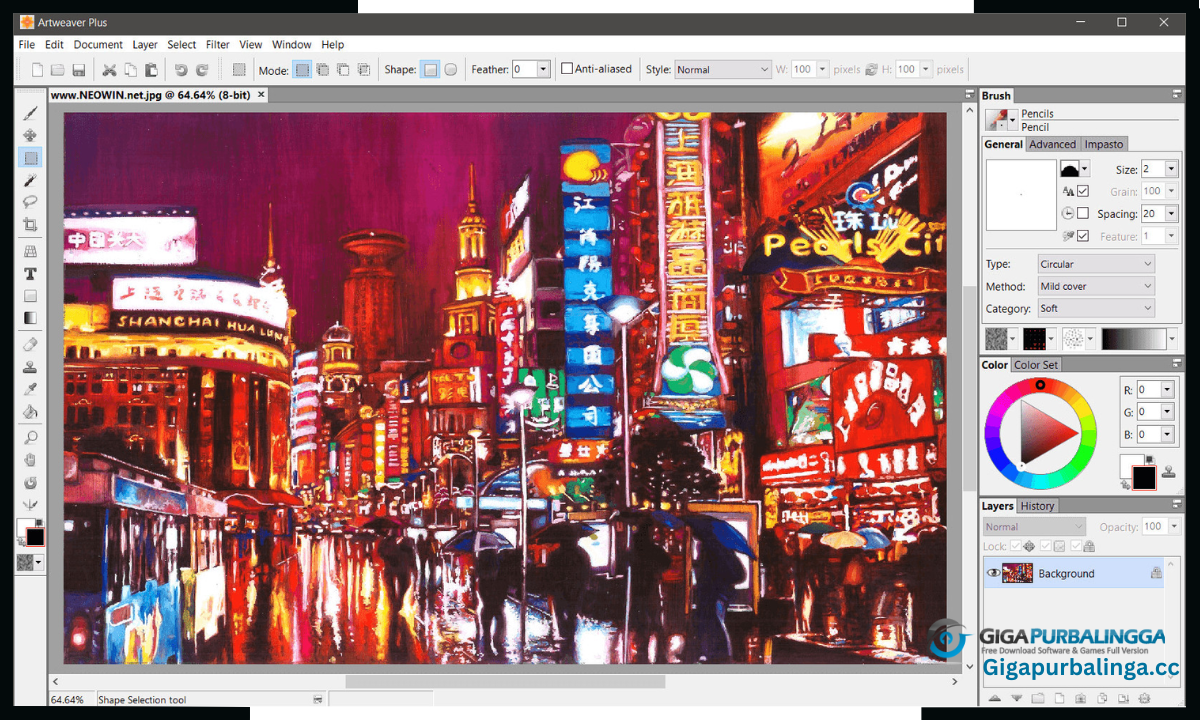This screenshot has width=1200, height=720.
Task: Open the brush Type dropdown showing Circular
Action: [x=1096, y=264]
